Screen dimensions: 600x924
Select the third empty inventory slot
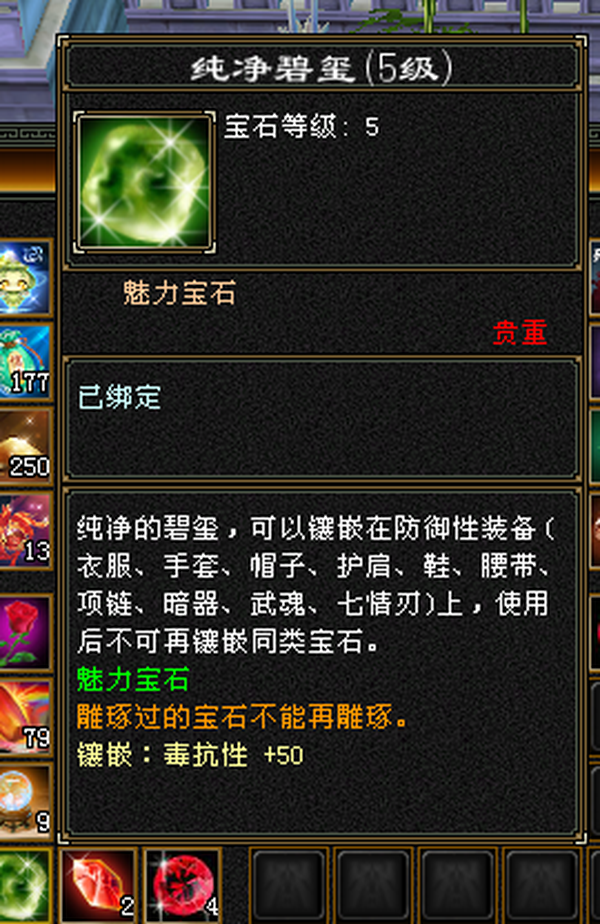pyautogui.click(x=457, y=886)
